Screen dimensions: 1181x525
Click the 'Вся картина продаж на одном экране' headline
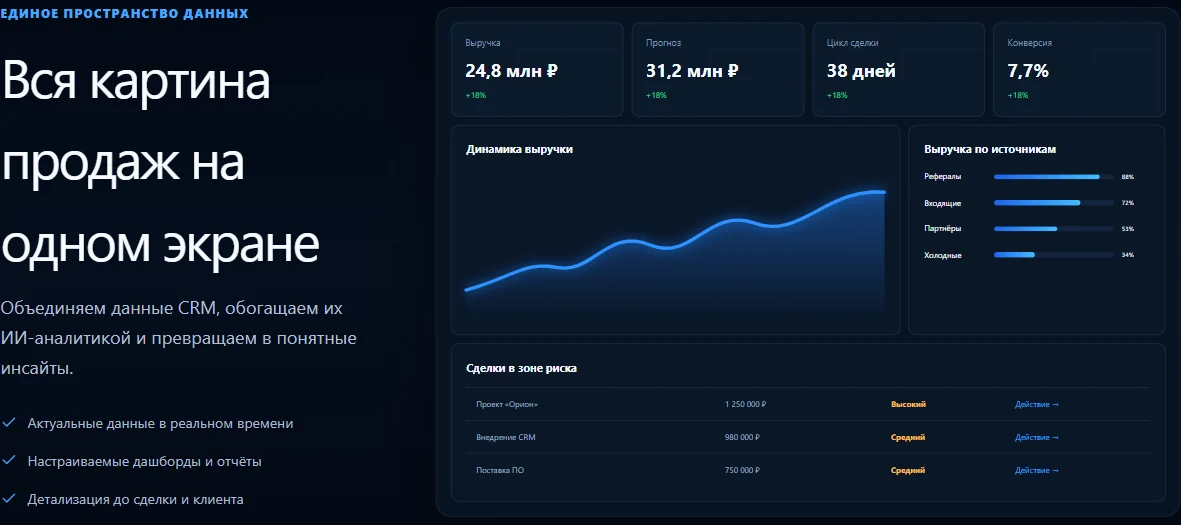pyautogui.click(x=160, y=162)
